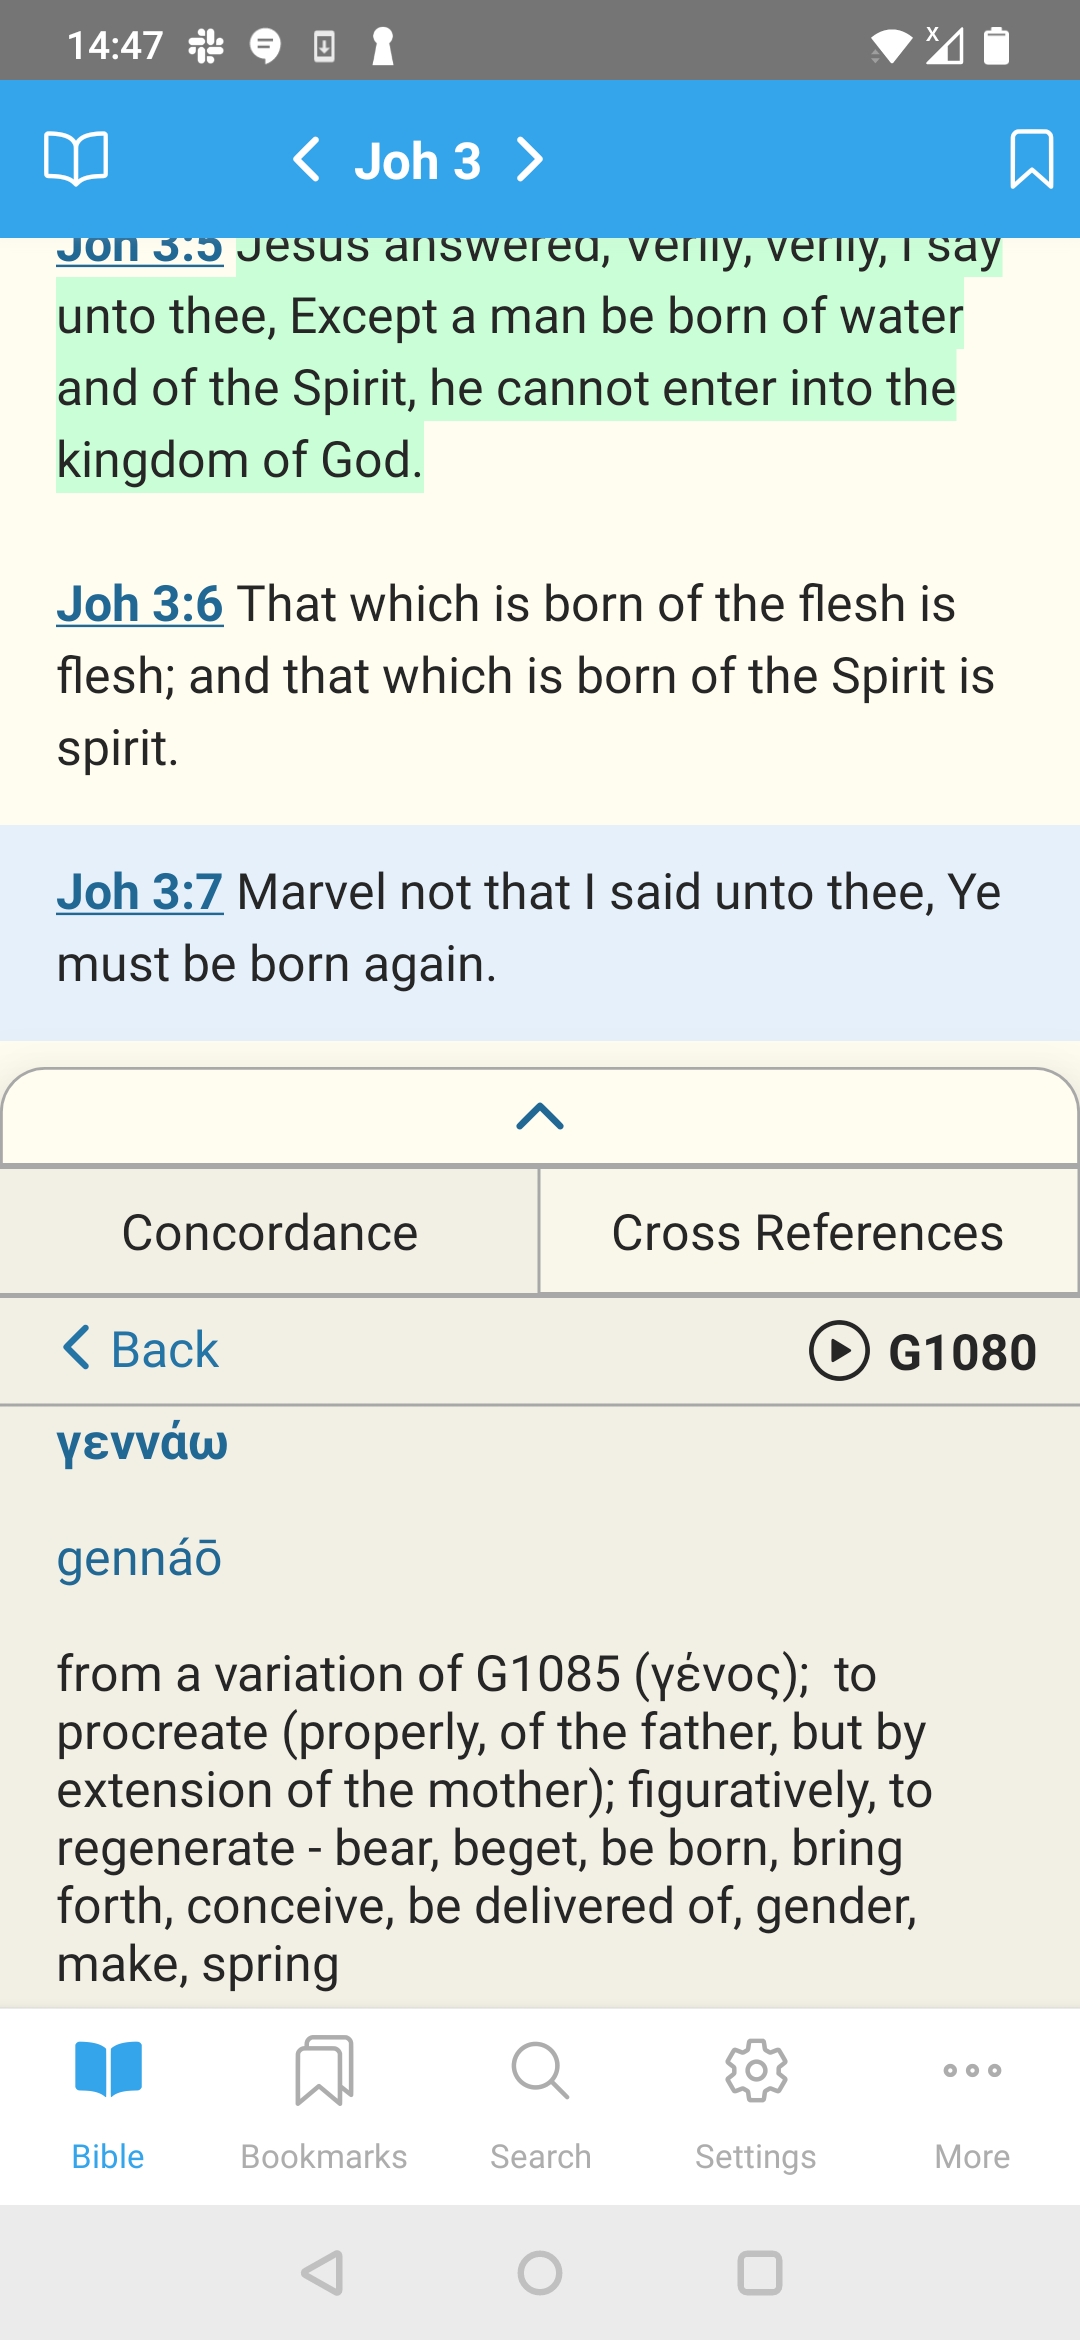Switch to the Concordance tab
The image size is (1080, 2340).
point(269,1232)
